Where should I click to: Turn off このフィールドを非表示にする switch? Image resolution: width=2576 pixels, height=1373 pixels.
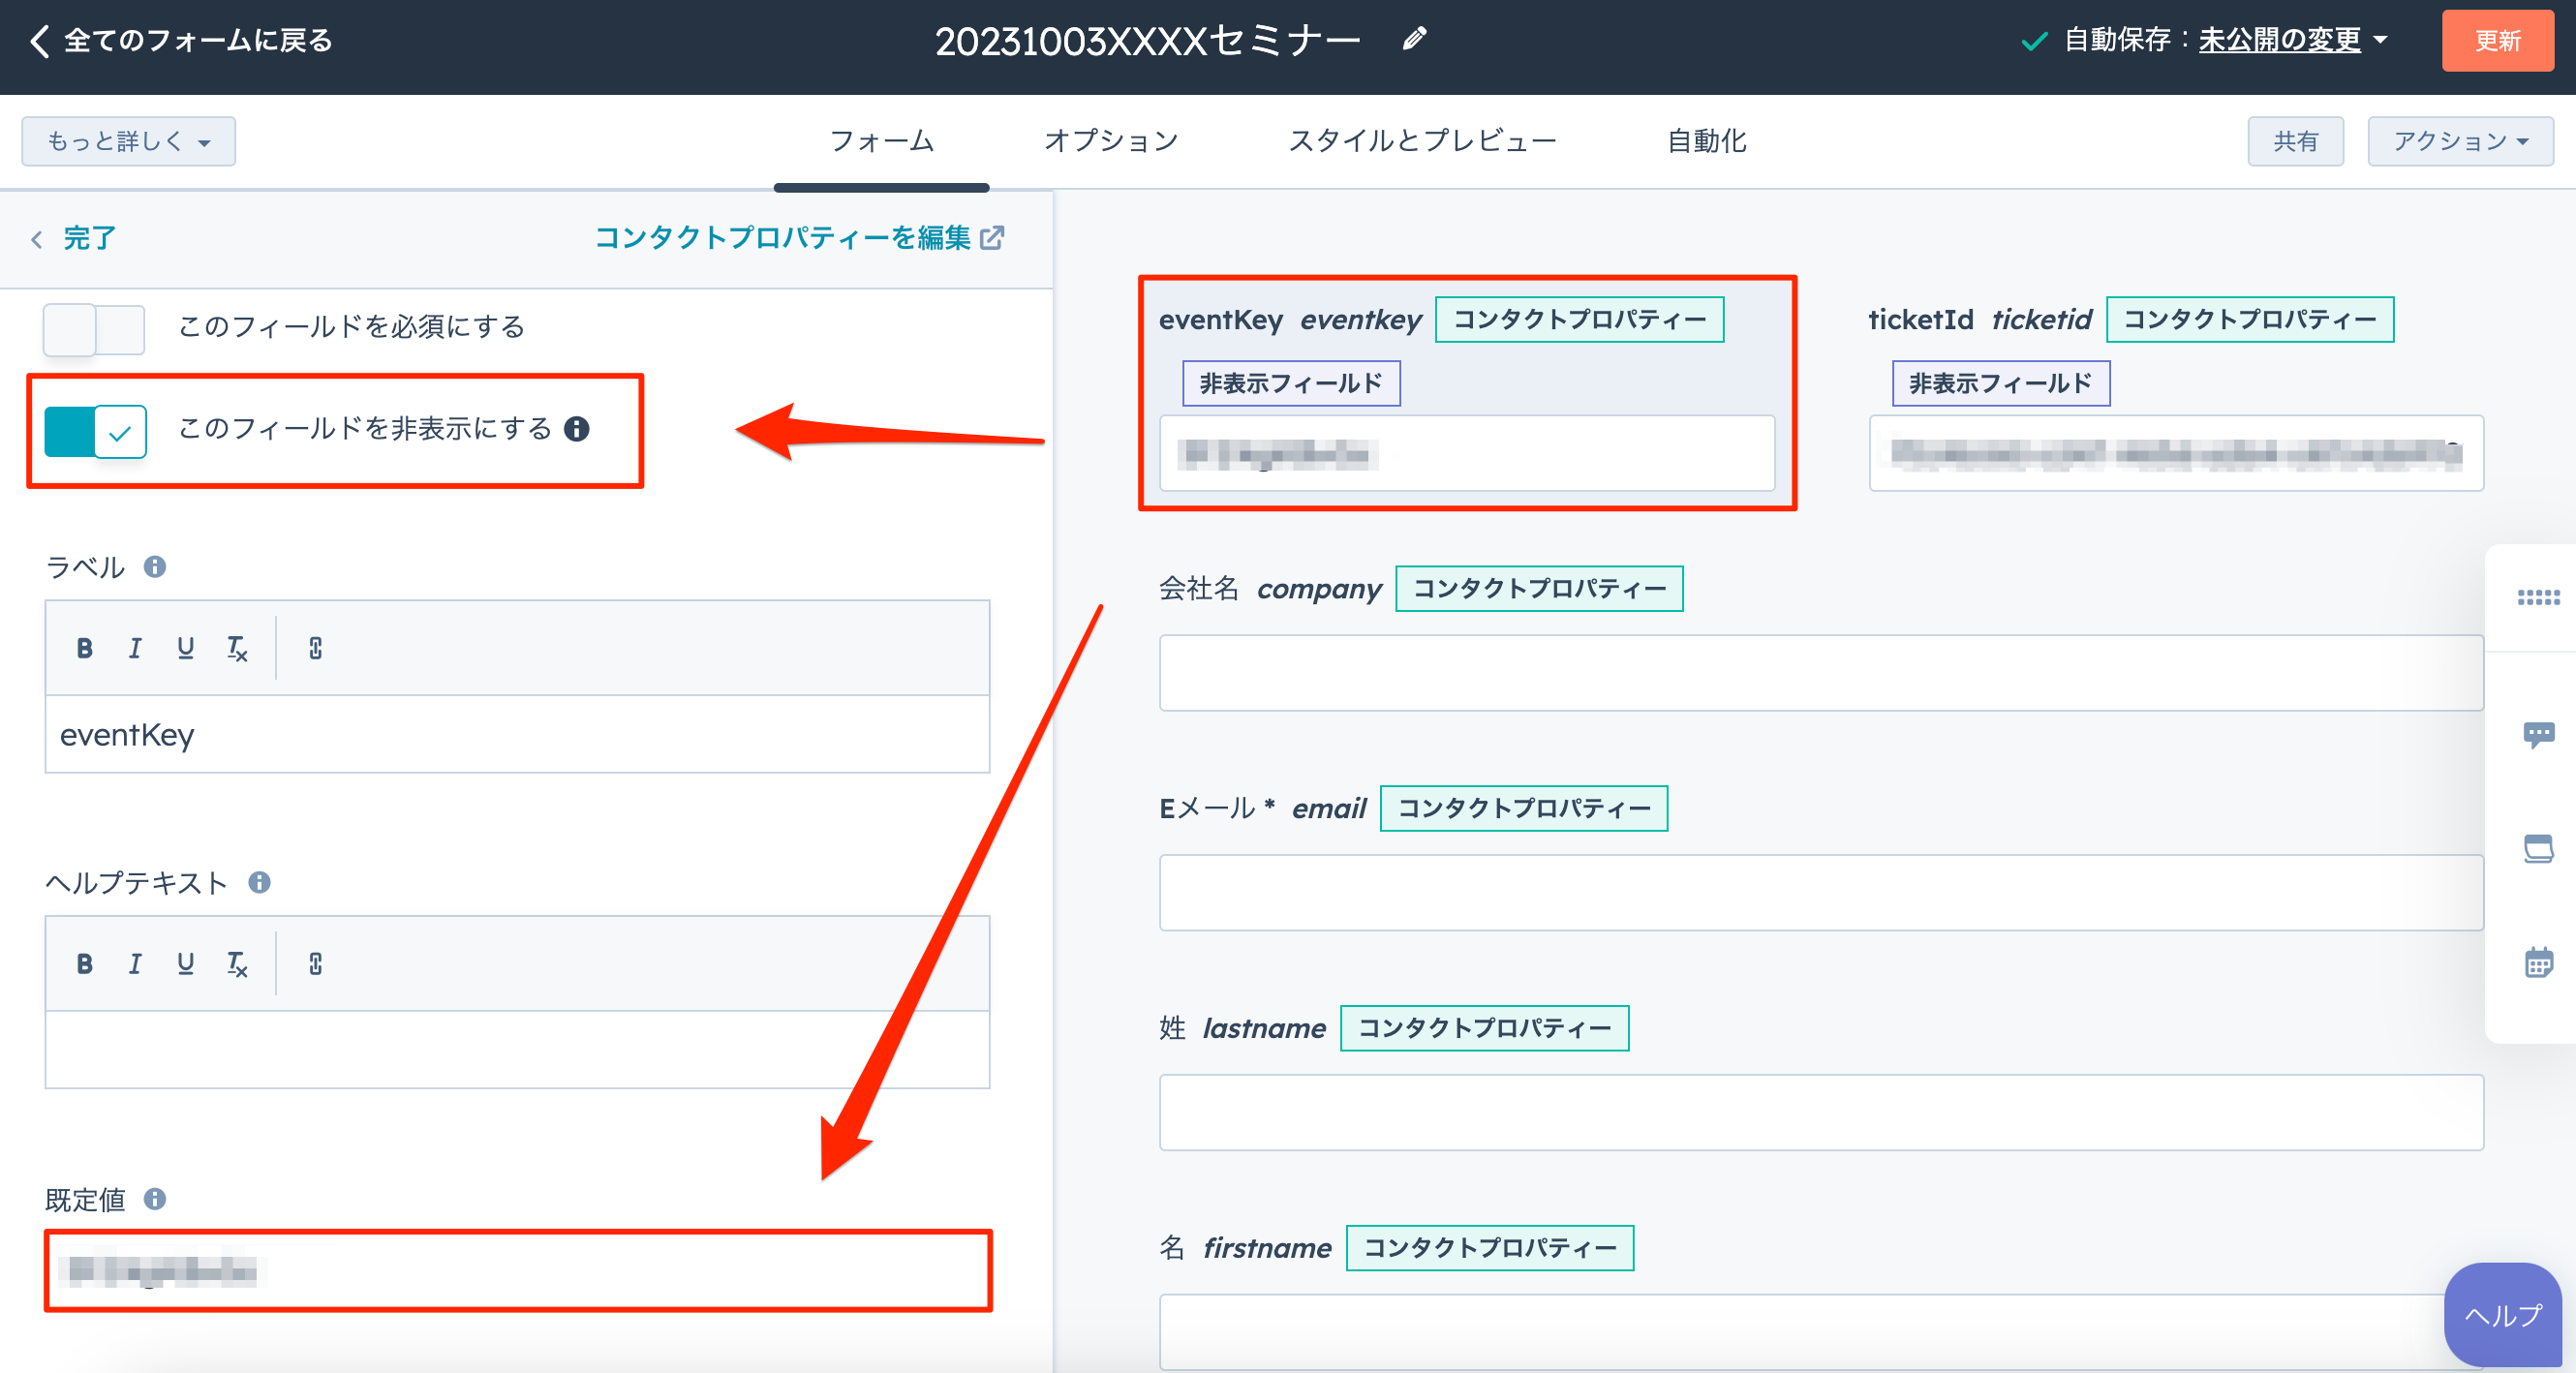96,431
